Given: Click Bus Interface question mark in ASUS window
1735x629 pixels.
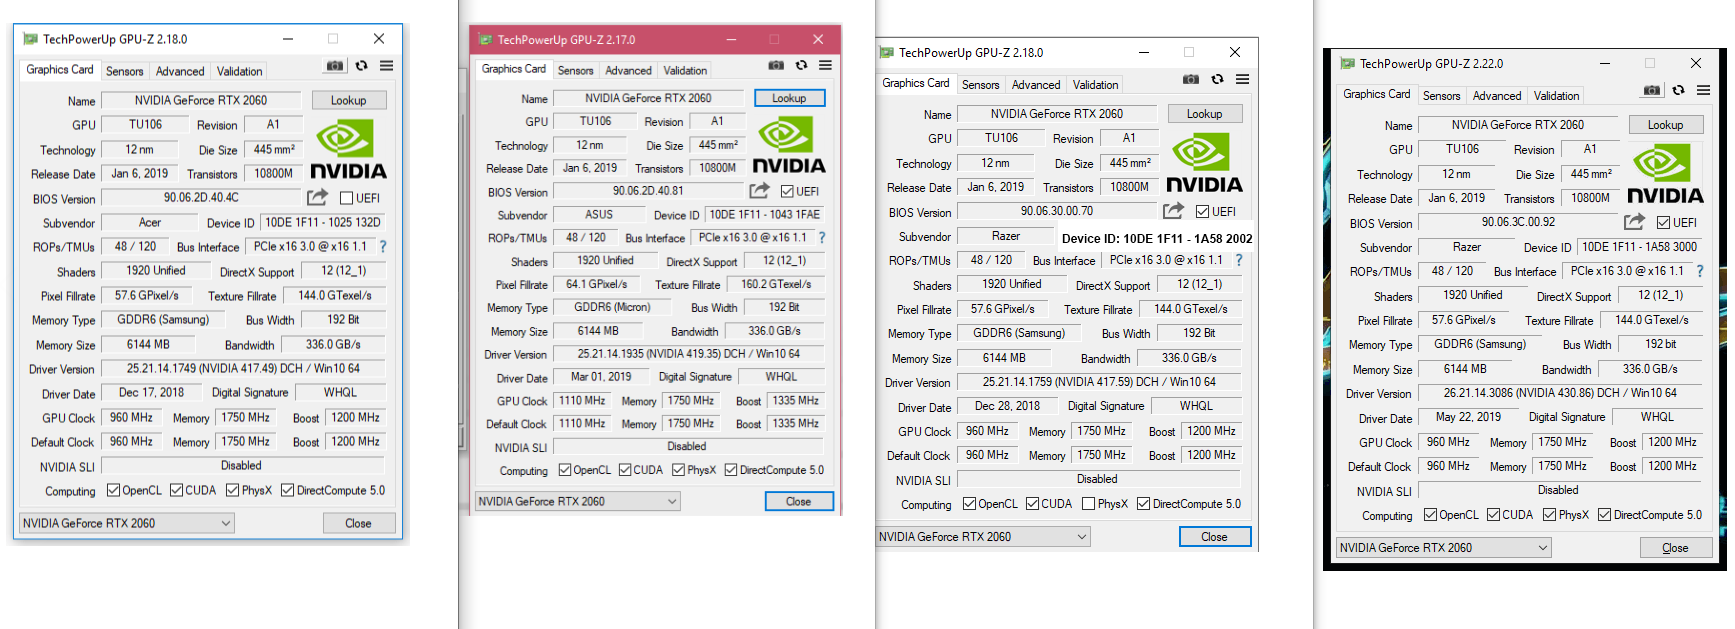Looking at the screenshot, I should (x=822, y=238).
